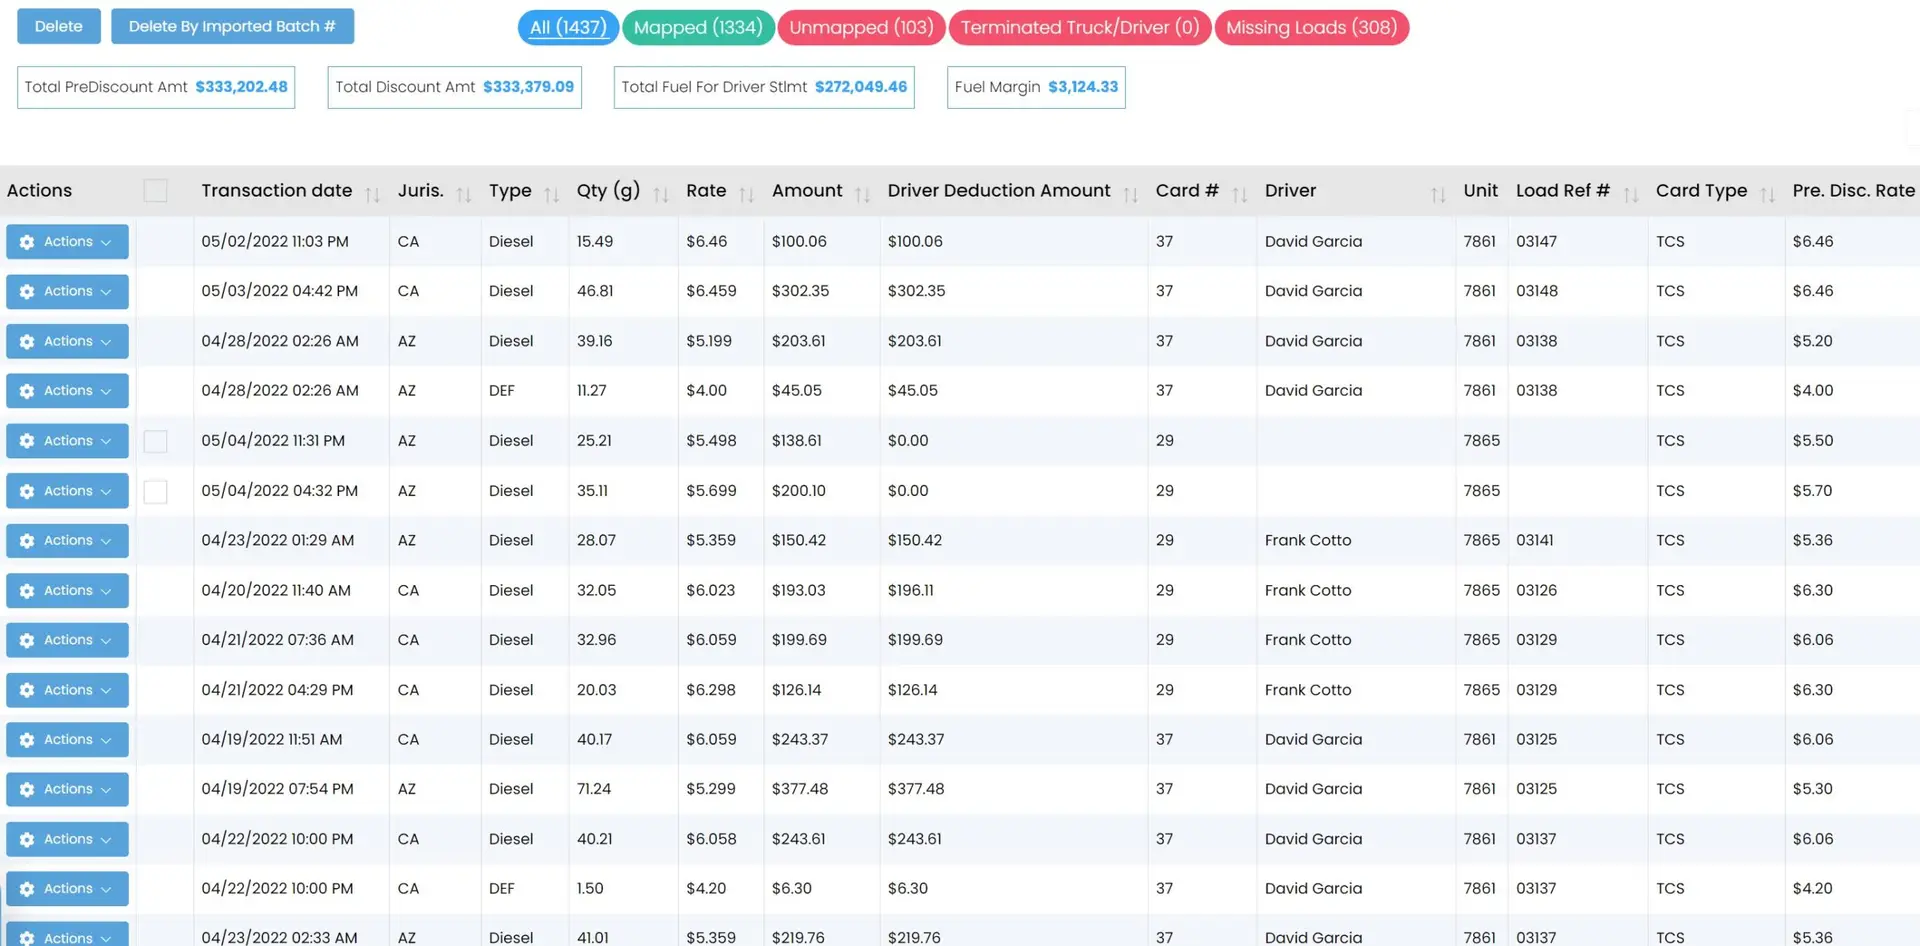Sort by Transaction date column arrows
Viewport: 1920px width, 946px height.
point(372,194)
